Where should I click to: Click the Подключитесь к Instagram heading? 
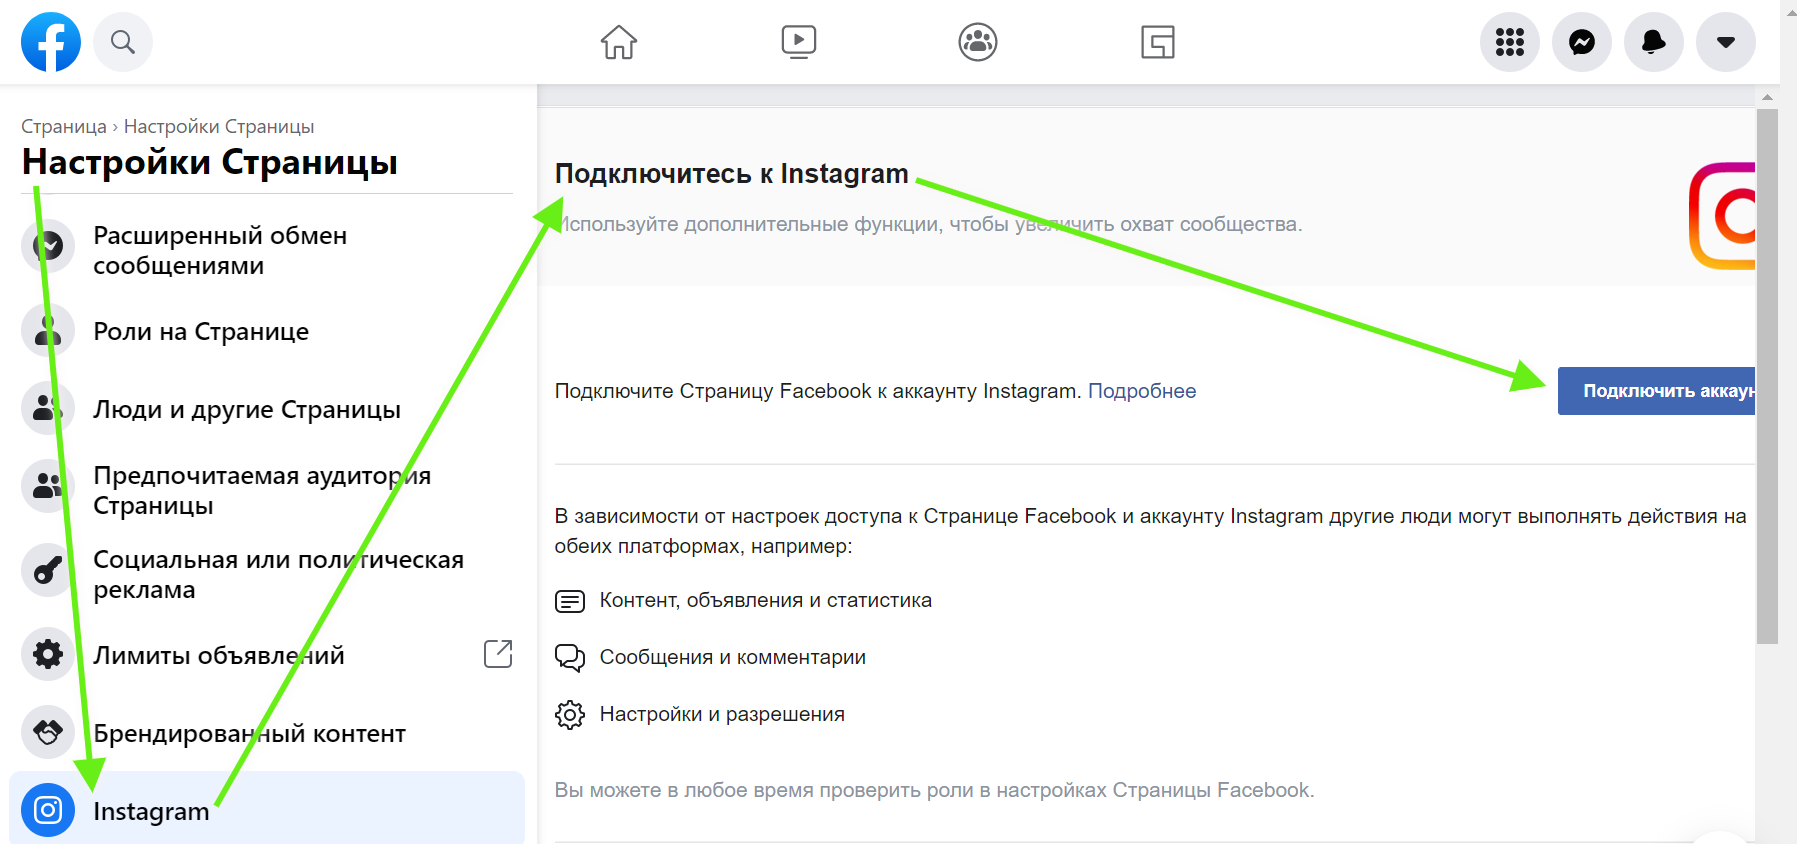click(732, 174)
